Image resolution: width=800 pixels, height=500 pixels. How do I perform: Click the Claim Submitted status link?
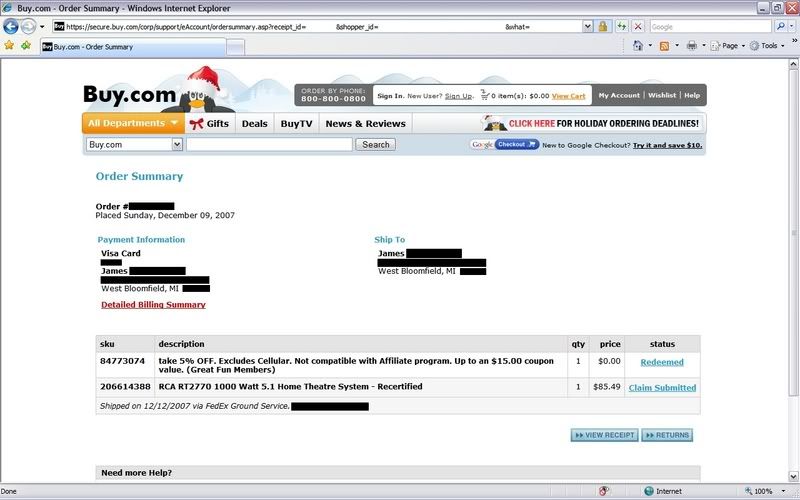662,388
